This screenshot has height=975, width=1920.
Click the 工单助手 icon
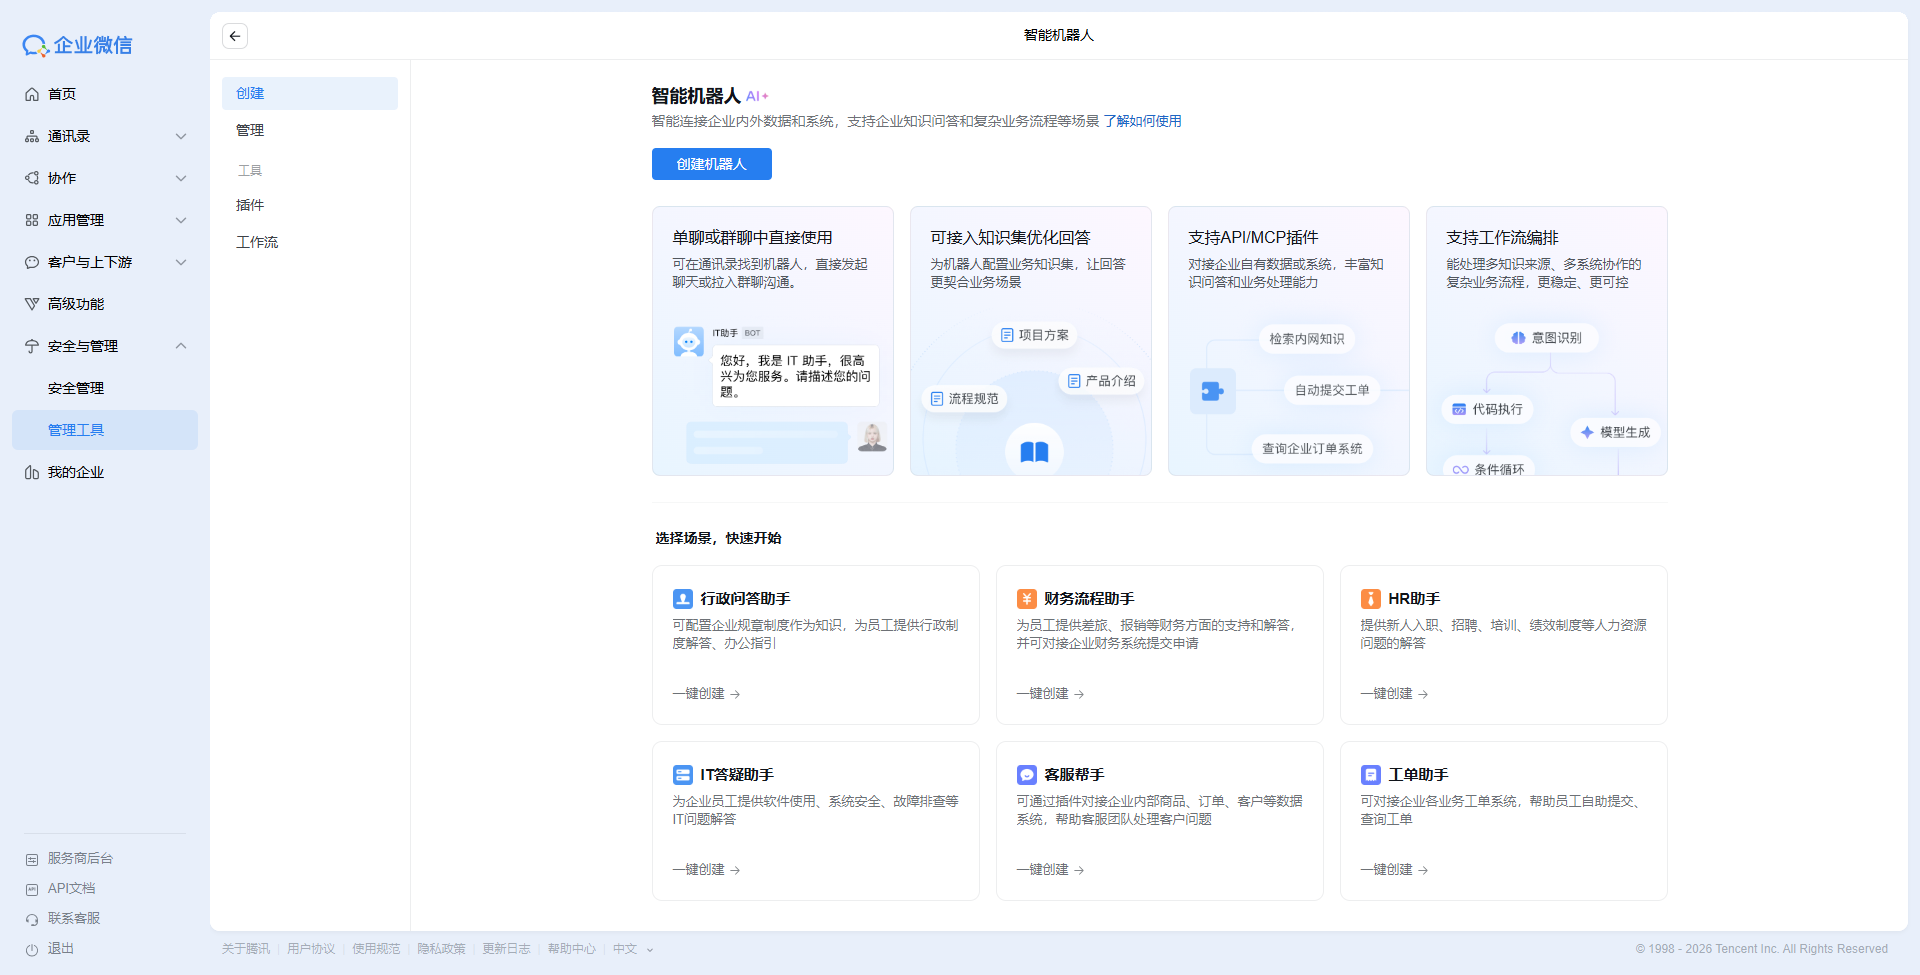1371,775
